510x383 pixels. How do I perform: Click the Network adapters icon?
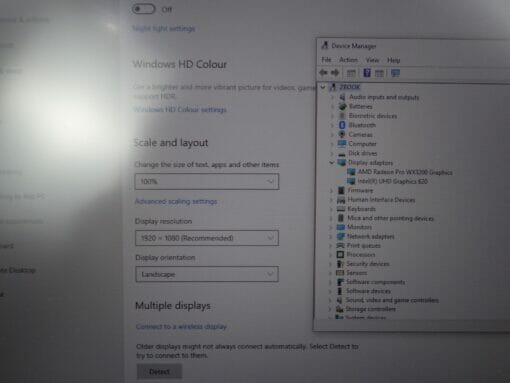point(340,236)
